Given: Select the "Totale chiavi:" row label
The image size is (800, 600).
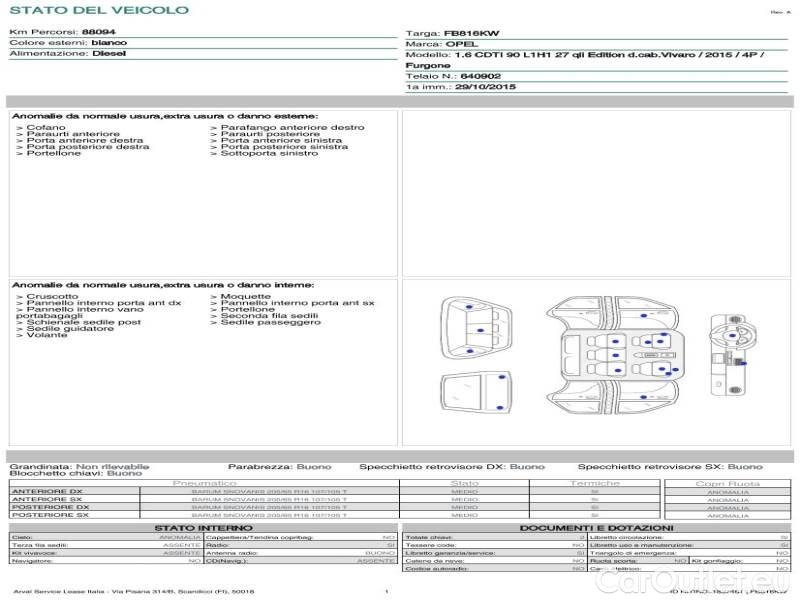Looking at the screenshot, I should pos(429,537).
